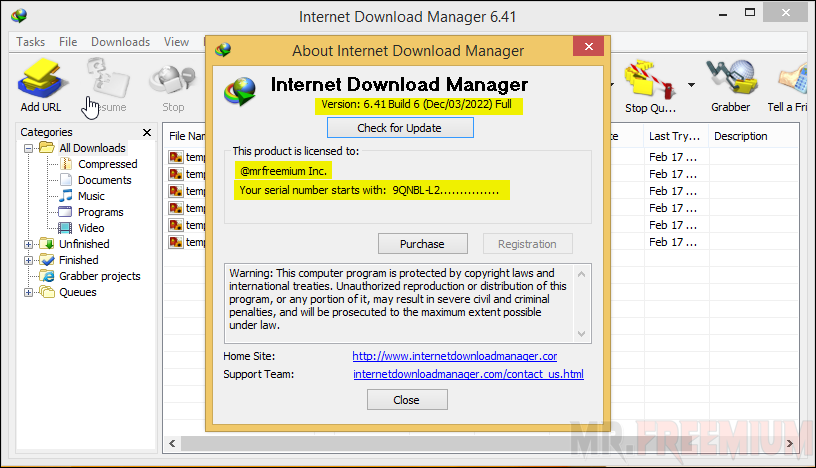Image resolution: width=816 pixels, height=468 pixels.
Task: Click the Last Try column header
Action: (675, 136)
